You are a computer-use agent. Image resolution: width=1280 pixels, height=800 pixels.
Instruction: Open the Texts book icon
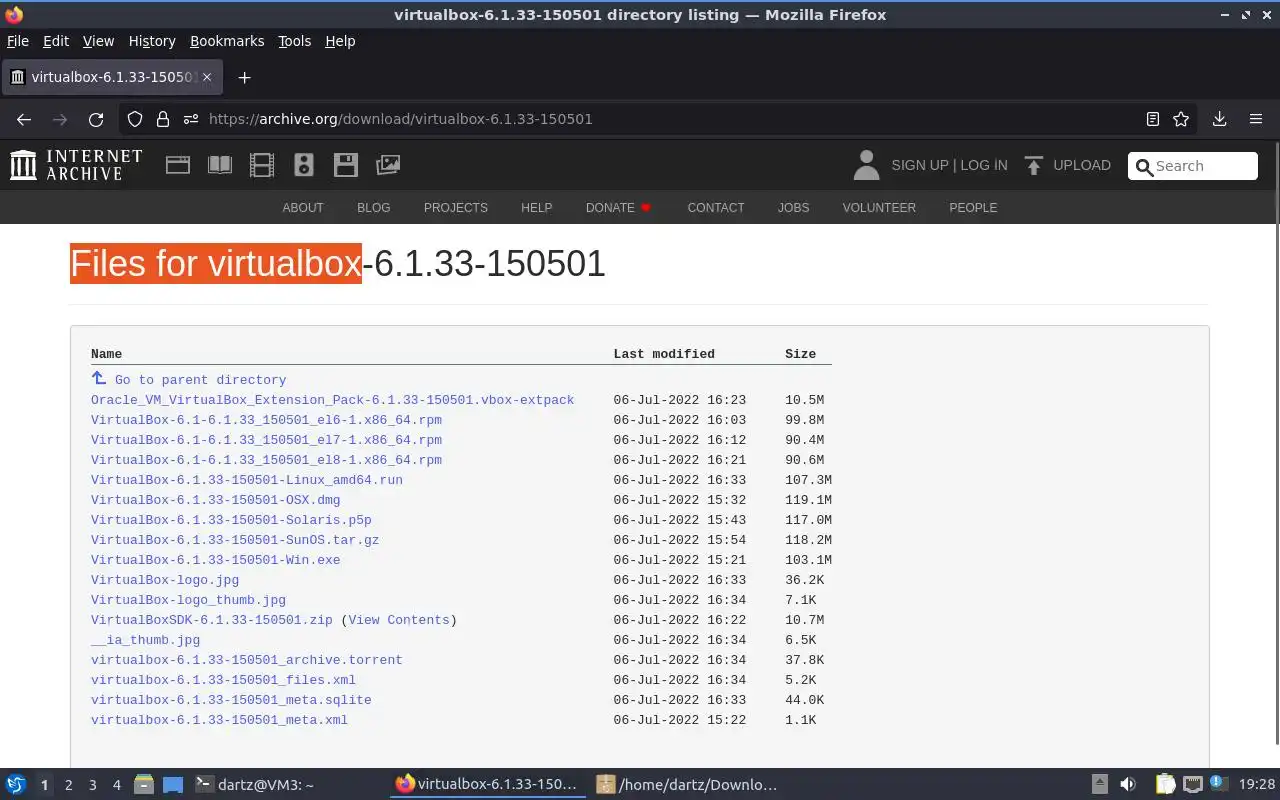[220, 165]
